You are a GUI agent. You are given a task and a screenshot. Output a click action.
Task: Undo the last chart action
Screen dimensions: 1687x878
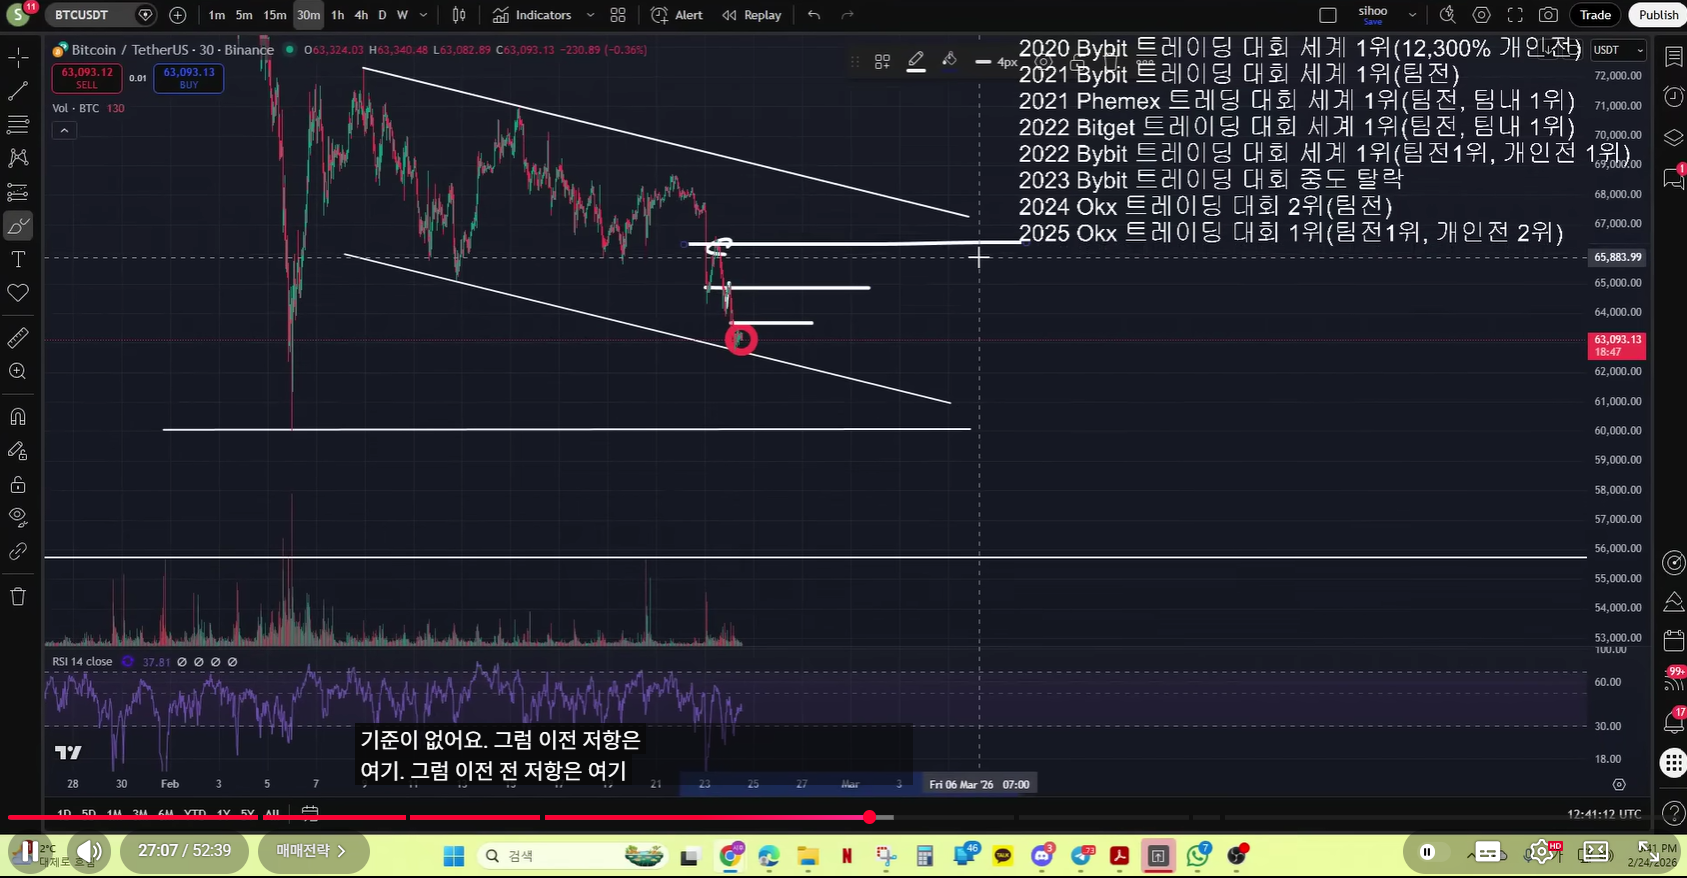(x=814, y=15)
